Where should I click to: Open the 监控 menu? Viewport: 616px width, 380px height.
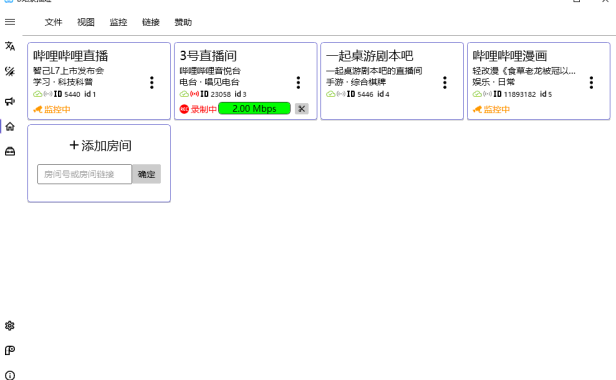pos(118,22)
